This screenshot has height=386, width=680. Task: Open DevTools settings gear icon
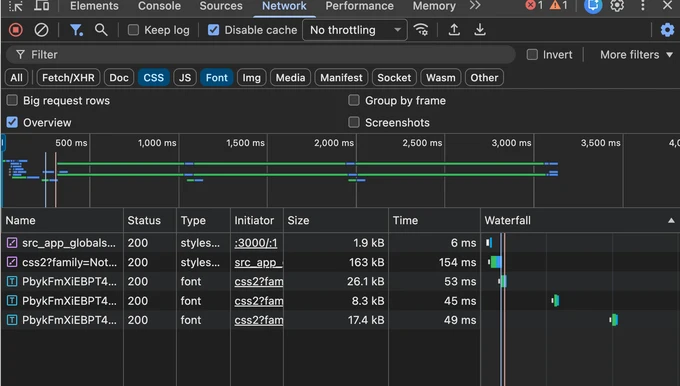pos(617,6)
